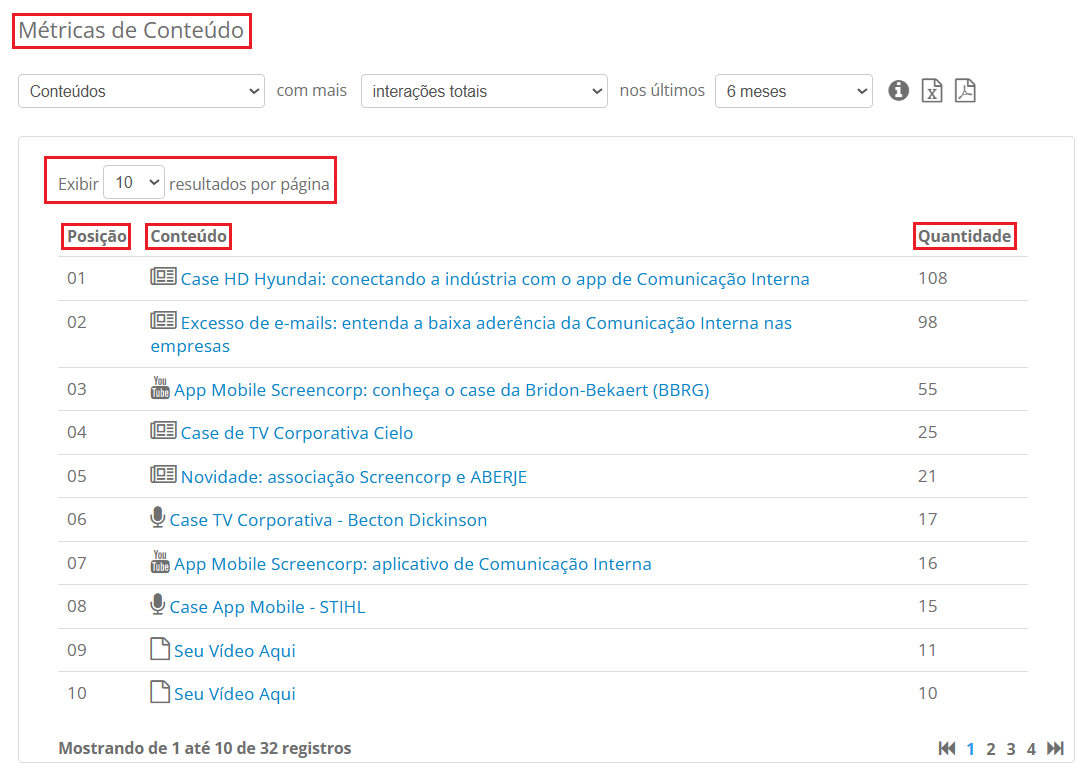Click quantity value 98
1082x777 pixels.
(927, 322)
